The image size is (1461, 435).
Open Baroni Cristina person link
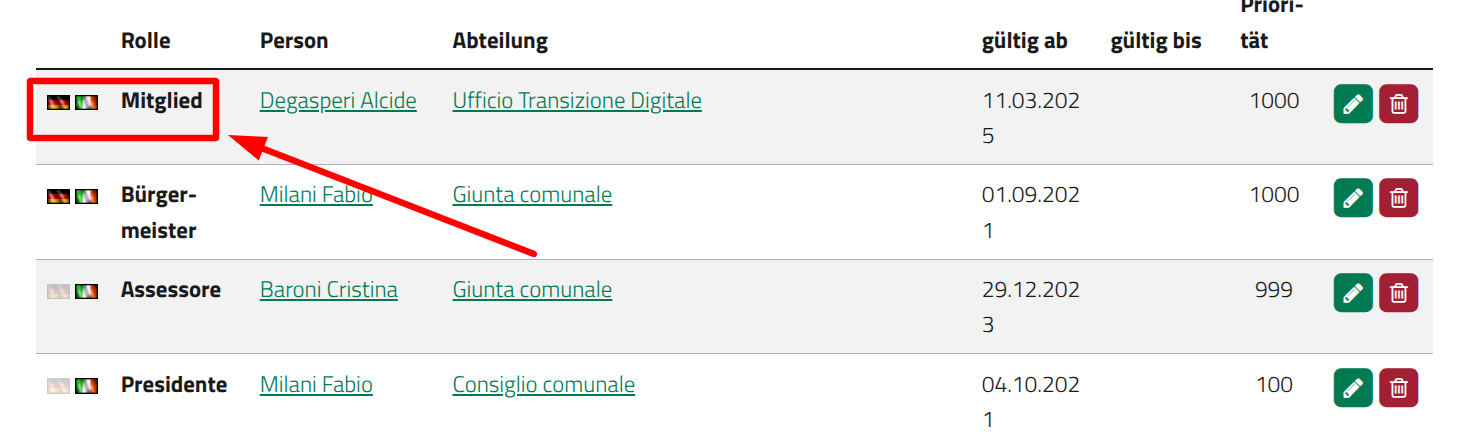pos(329,290)
